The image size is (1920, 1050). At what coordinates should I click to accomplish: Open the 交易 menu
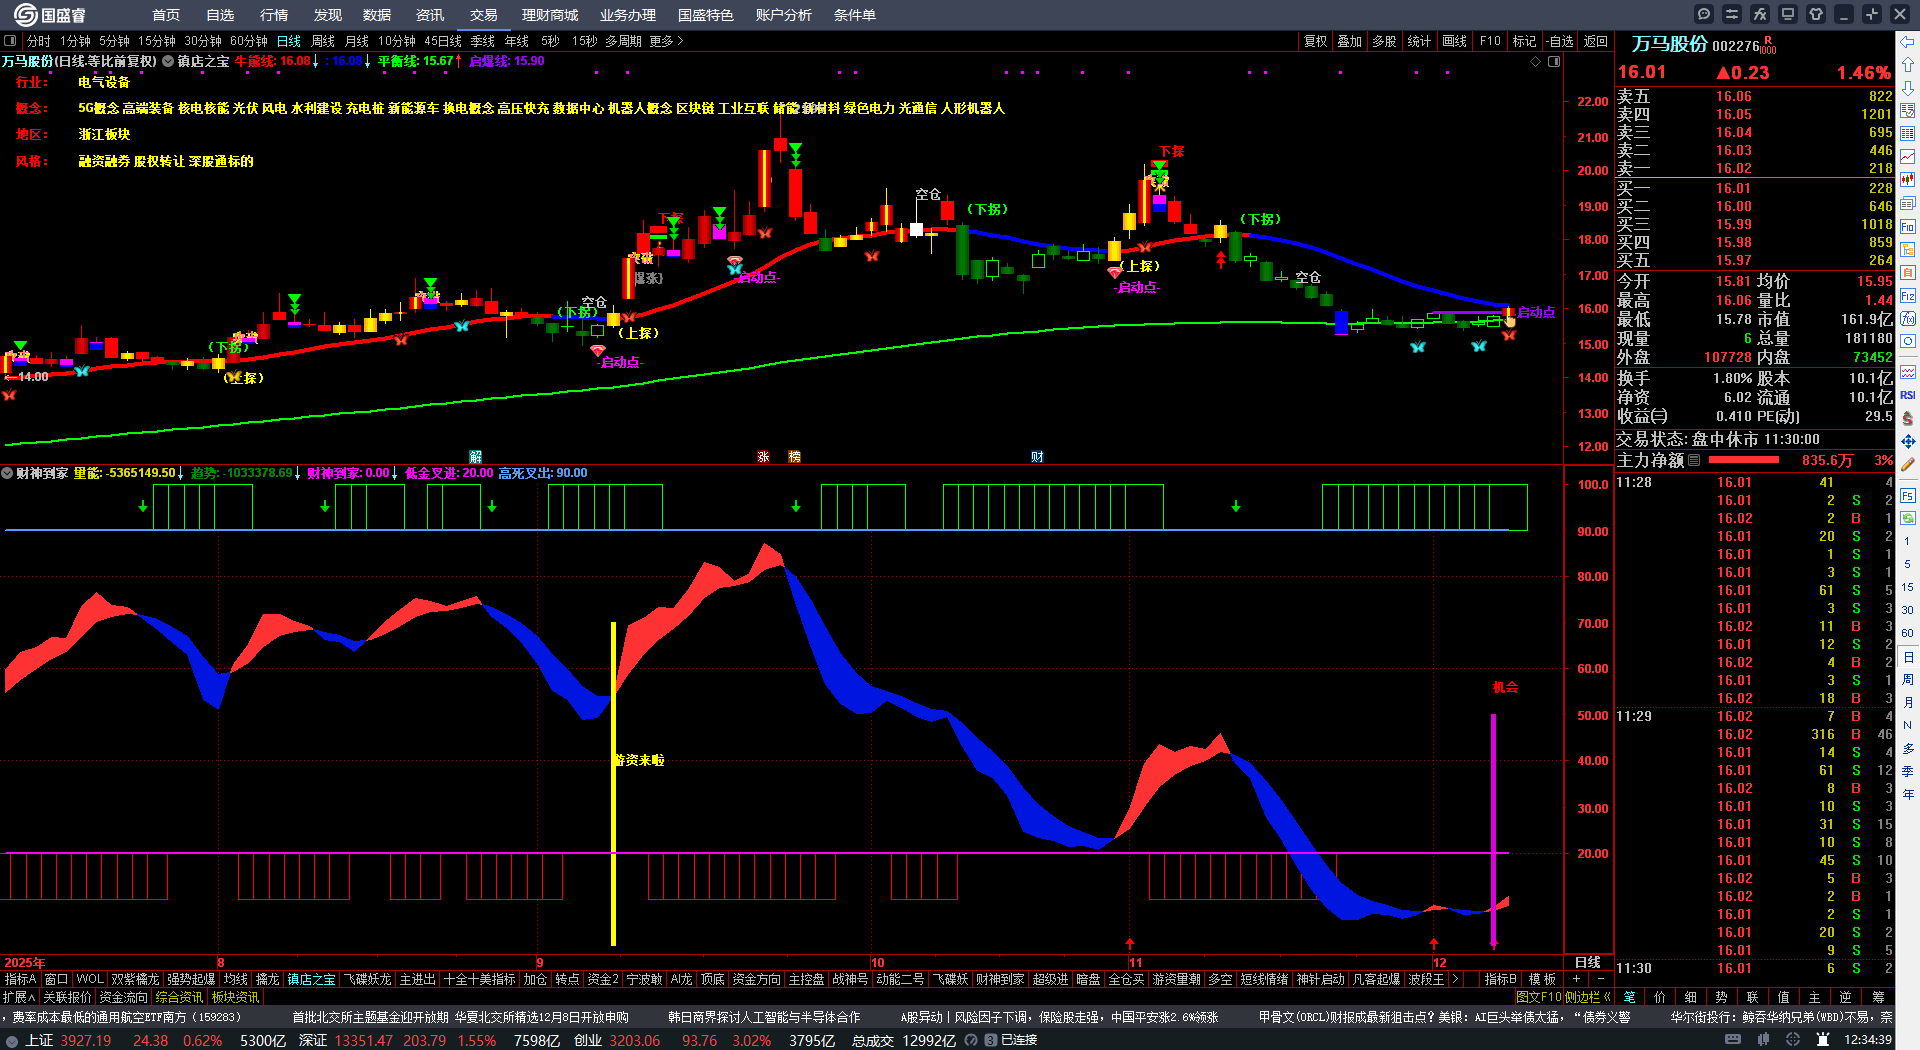pyautogui.click(x=484, y=15)
